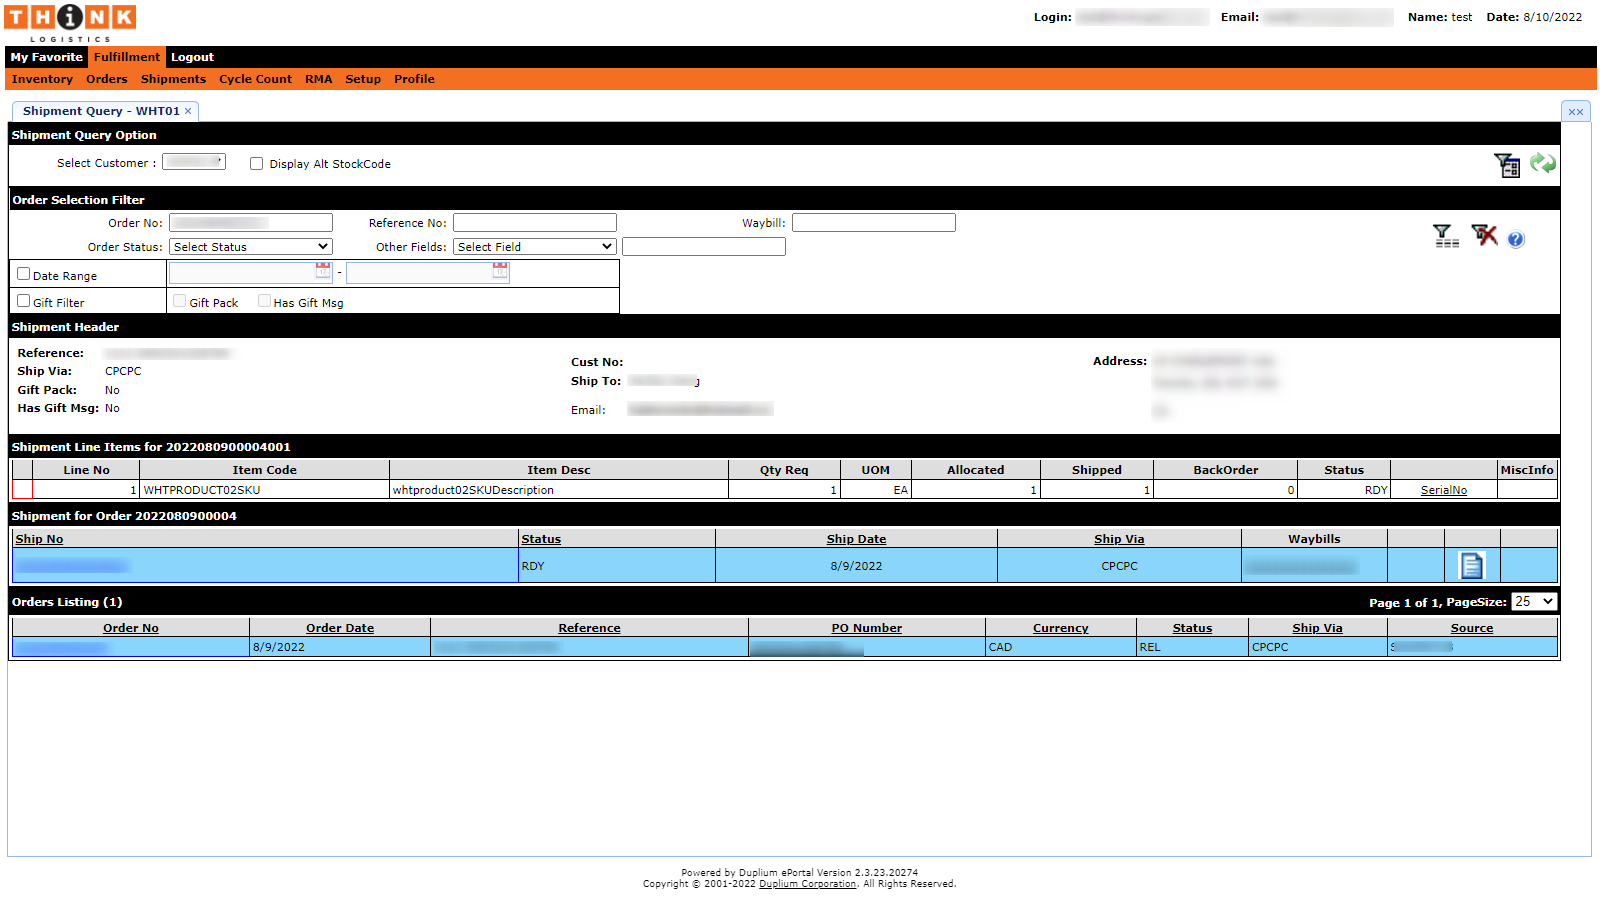Sort orders by Order Date
1600x900 pixels.
340,628
